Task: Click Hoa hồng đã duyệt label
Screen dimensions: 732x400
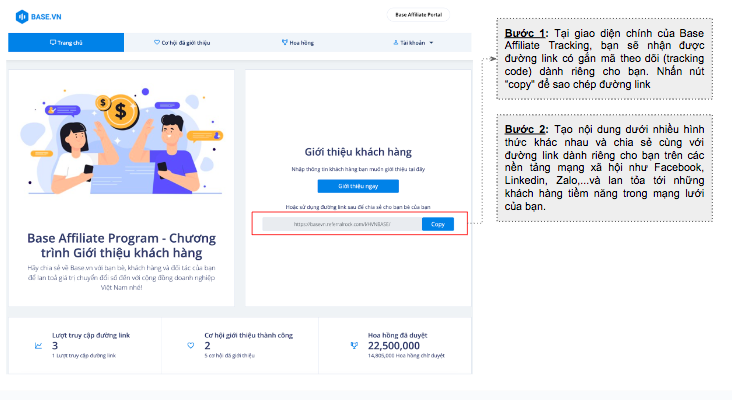Action: tap(397, 335)
